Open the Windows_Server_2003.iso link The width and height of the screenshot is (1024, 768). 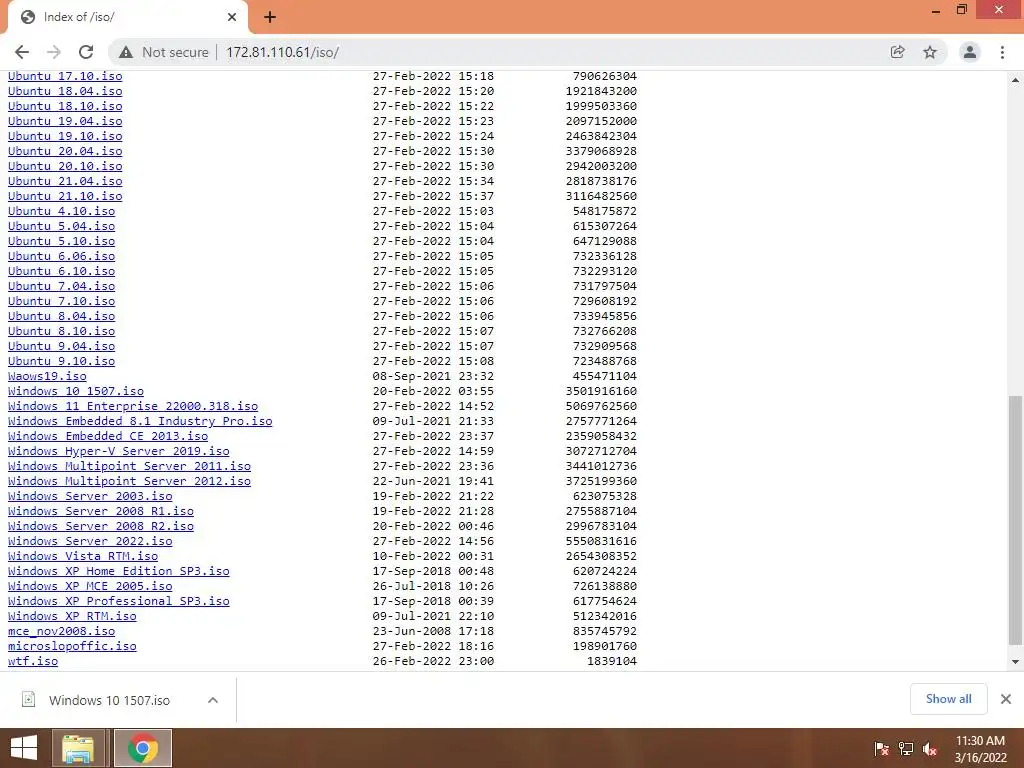coord(90,497)
